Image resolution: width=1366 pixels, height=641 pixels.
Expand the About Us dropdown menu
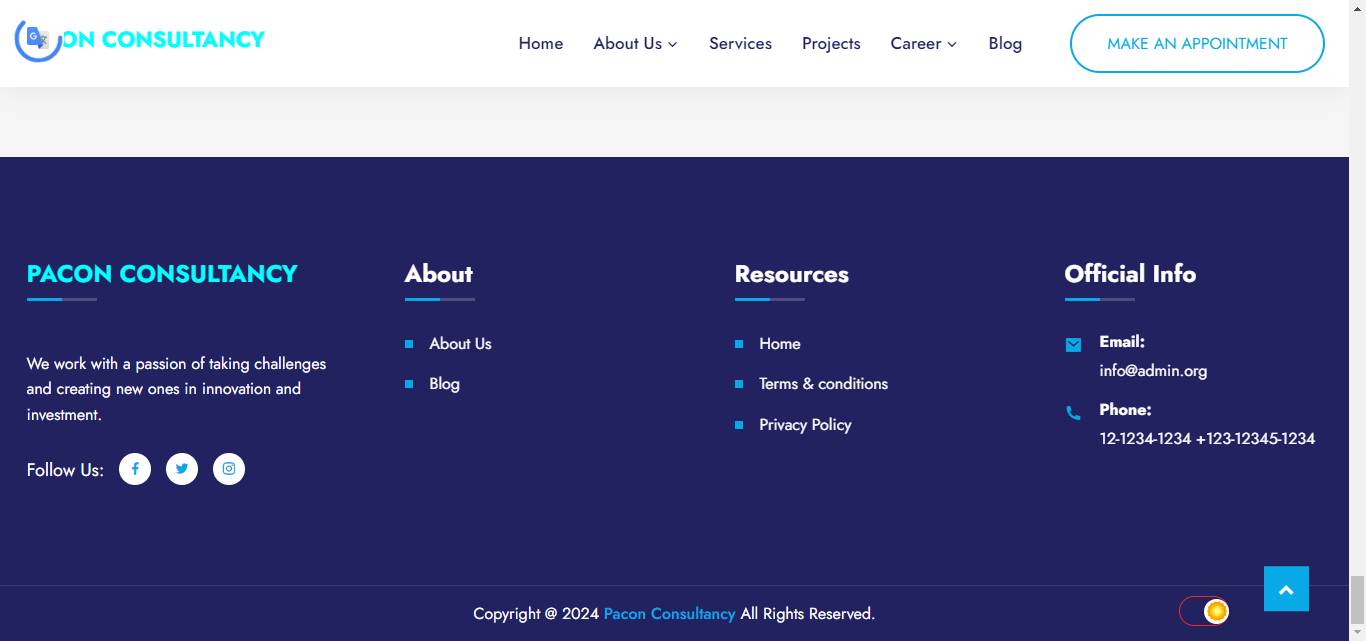click(x=635, y=44)
